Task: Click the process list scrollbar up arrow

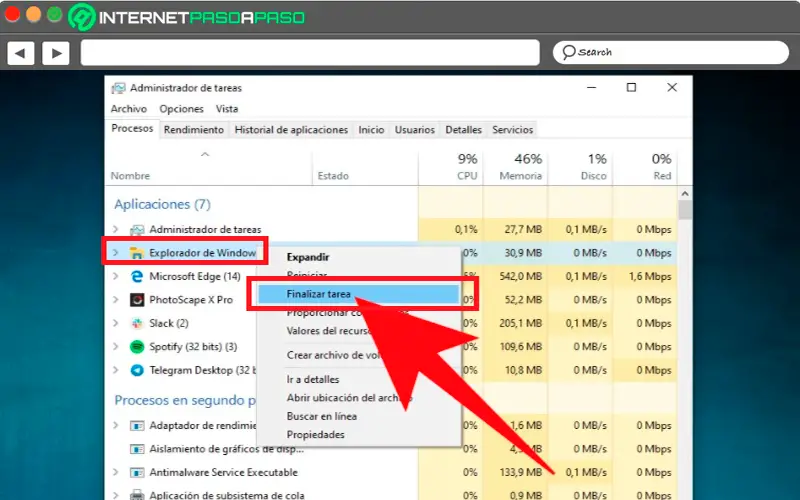Action: pos(685,194)
